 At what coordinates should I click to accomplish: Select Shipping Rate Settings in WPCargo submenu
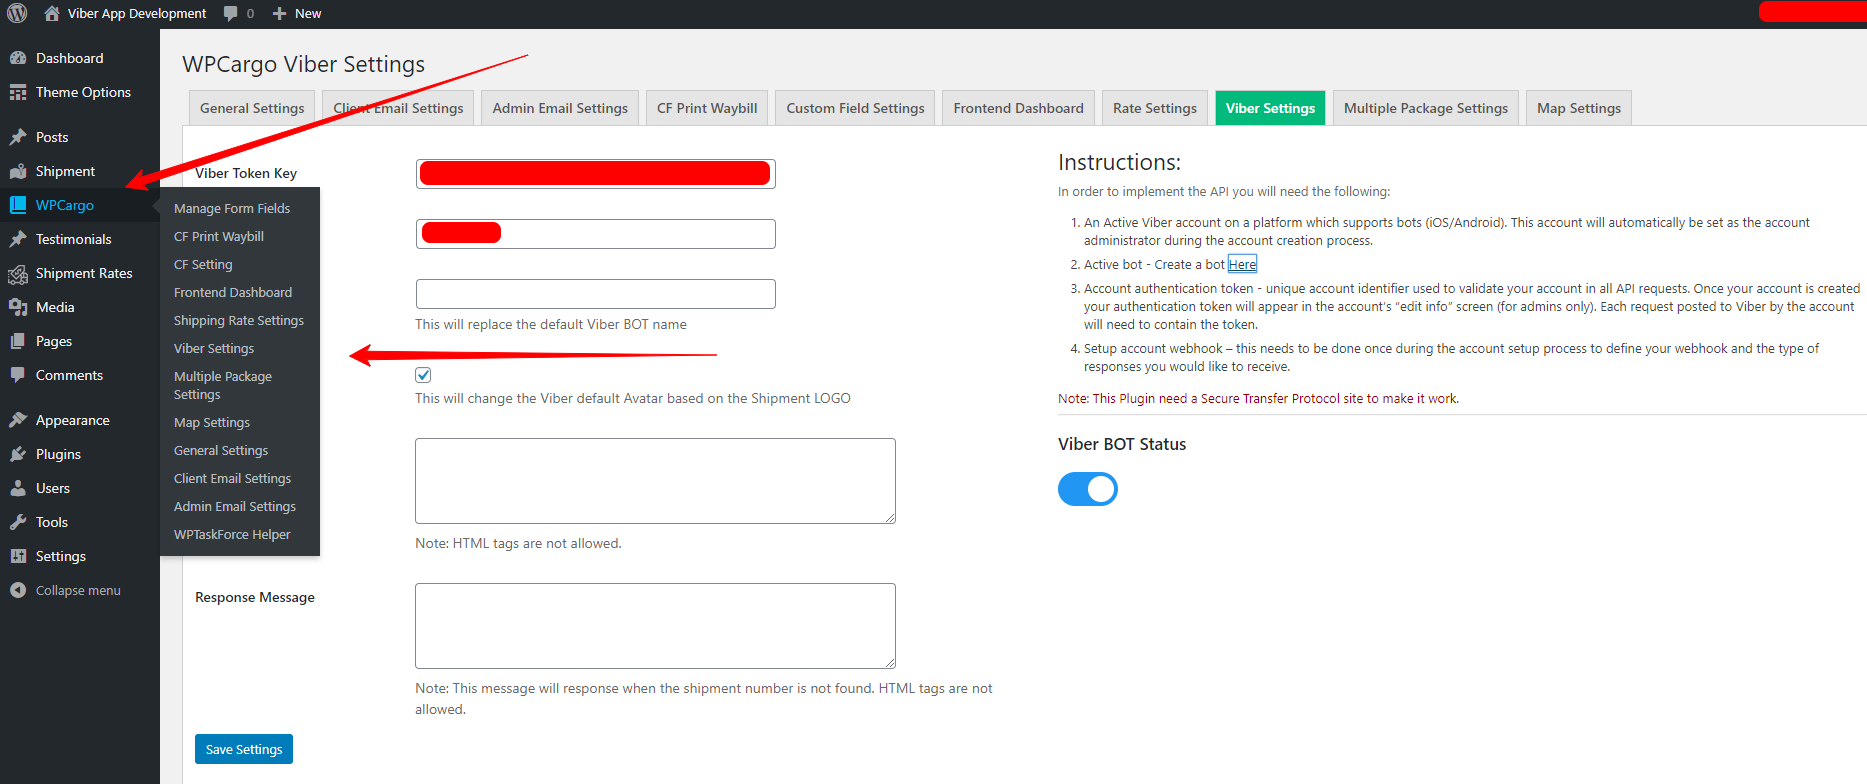[238, 320]
